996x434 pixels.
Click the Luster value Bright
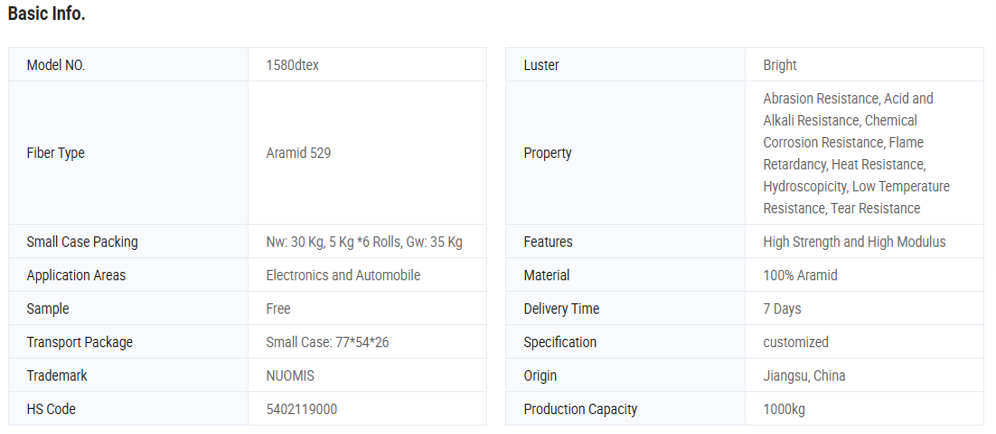[x=780, y=65]
